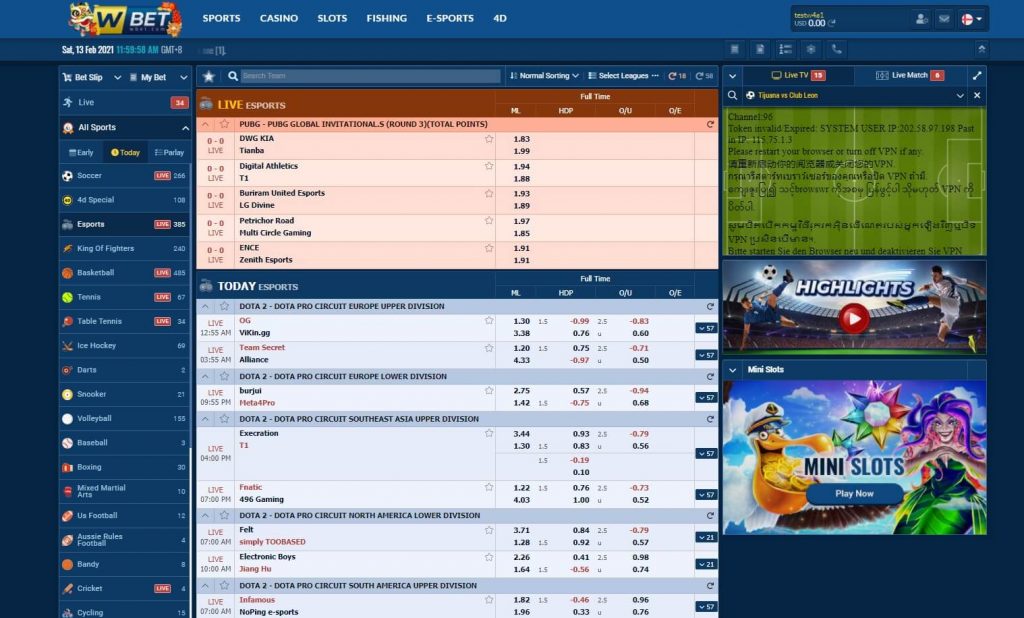The width and height of the screenshot is (1024, 618).
Task: Select Basketball in the sports list
Action: [x=124, y=272]
